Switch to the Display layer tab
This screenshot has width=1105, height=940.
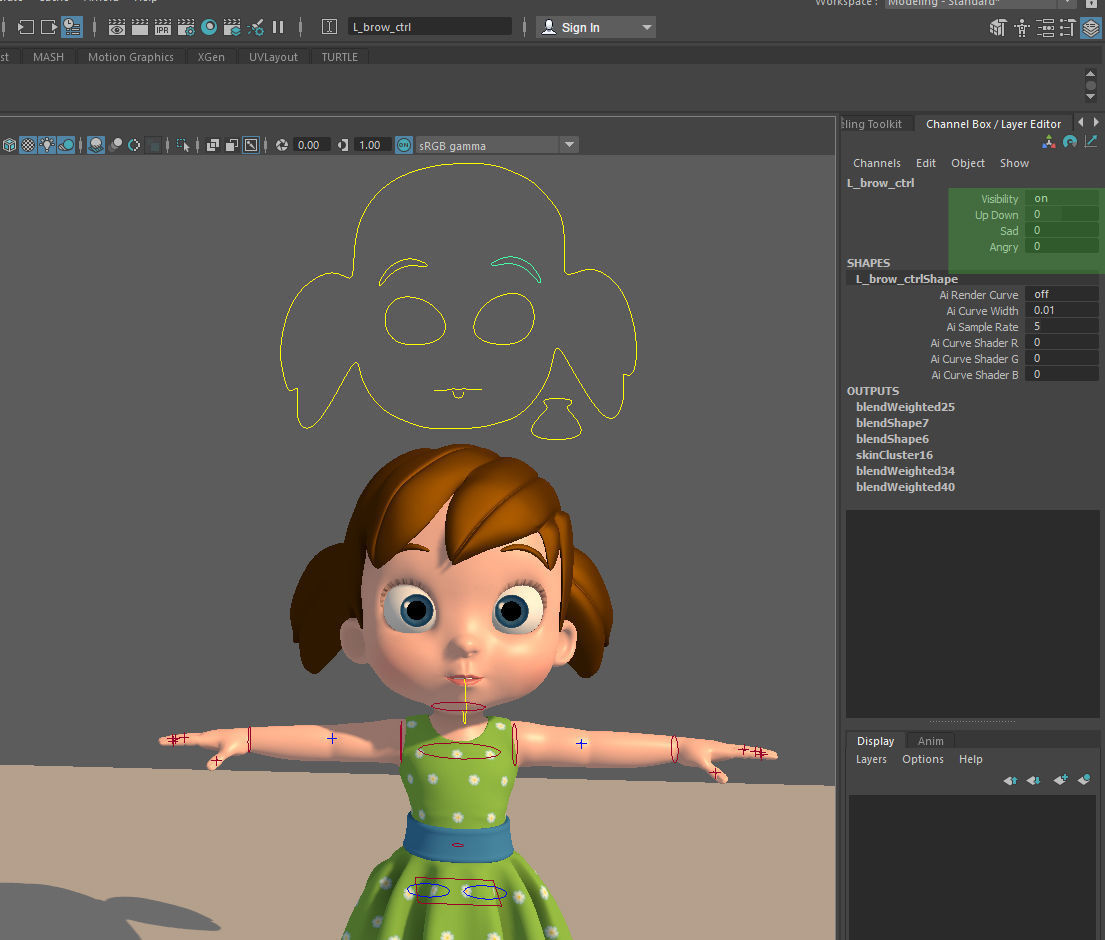875,741
